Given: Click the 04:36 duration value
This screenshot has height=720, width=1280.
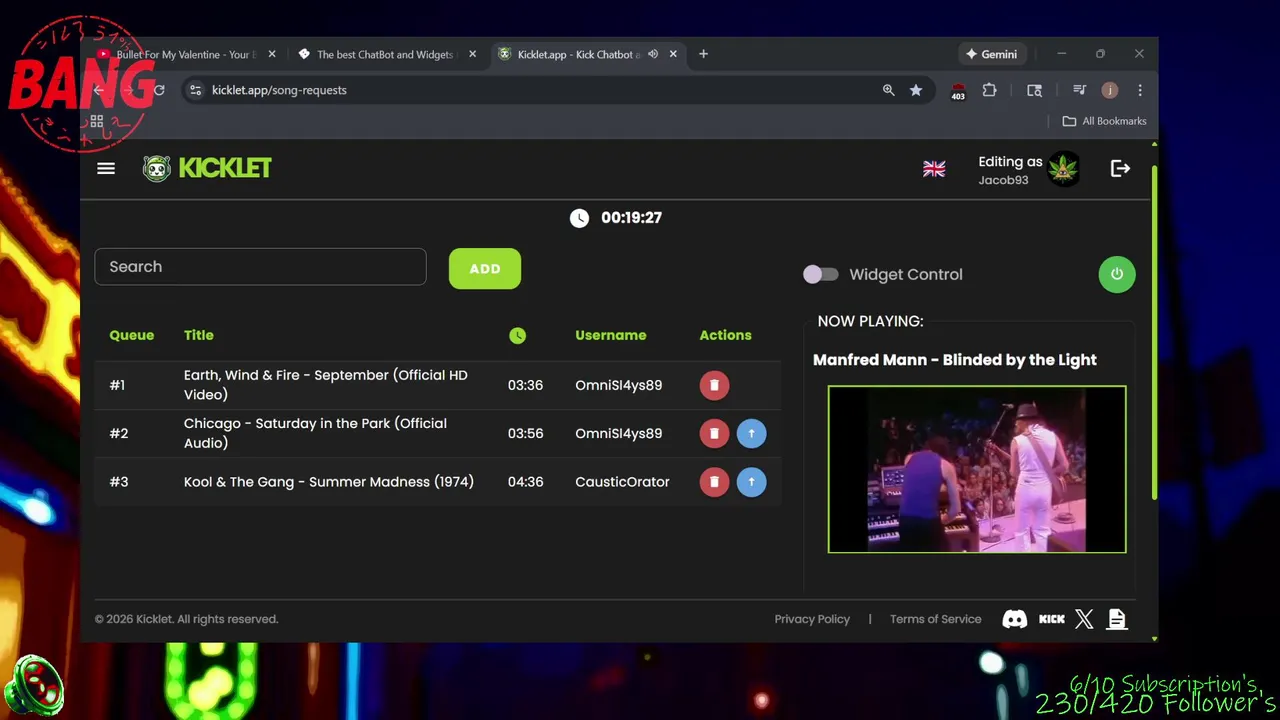Looking at the screenshot, I should pyautogui.click(x=525, y=482).
